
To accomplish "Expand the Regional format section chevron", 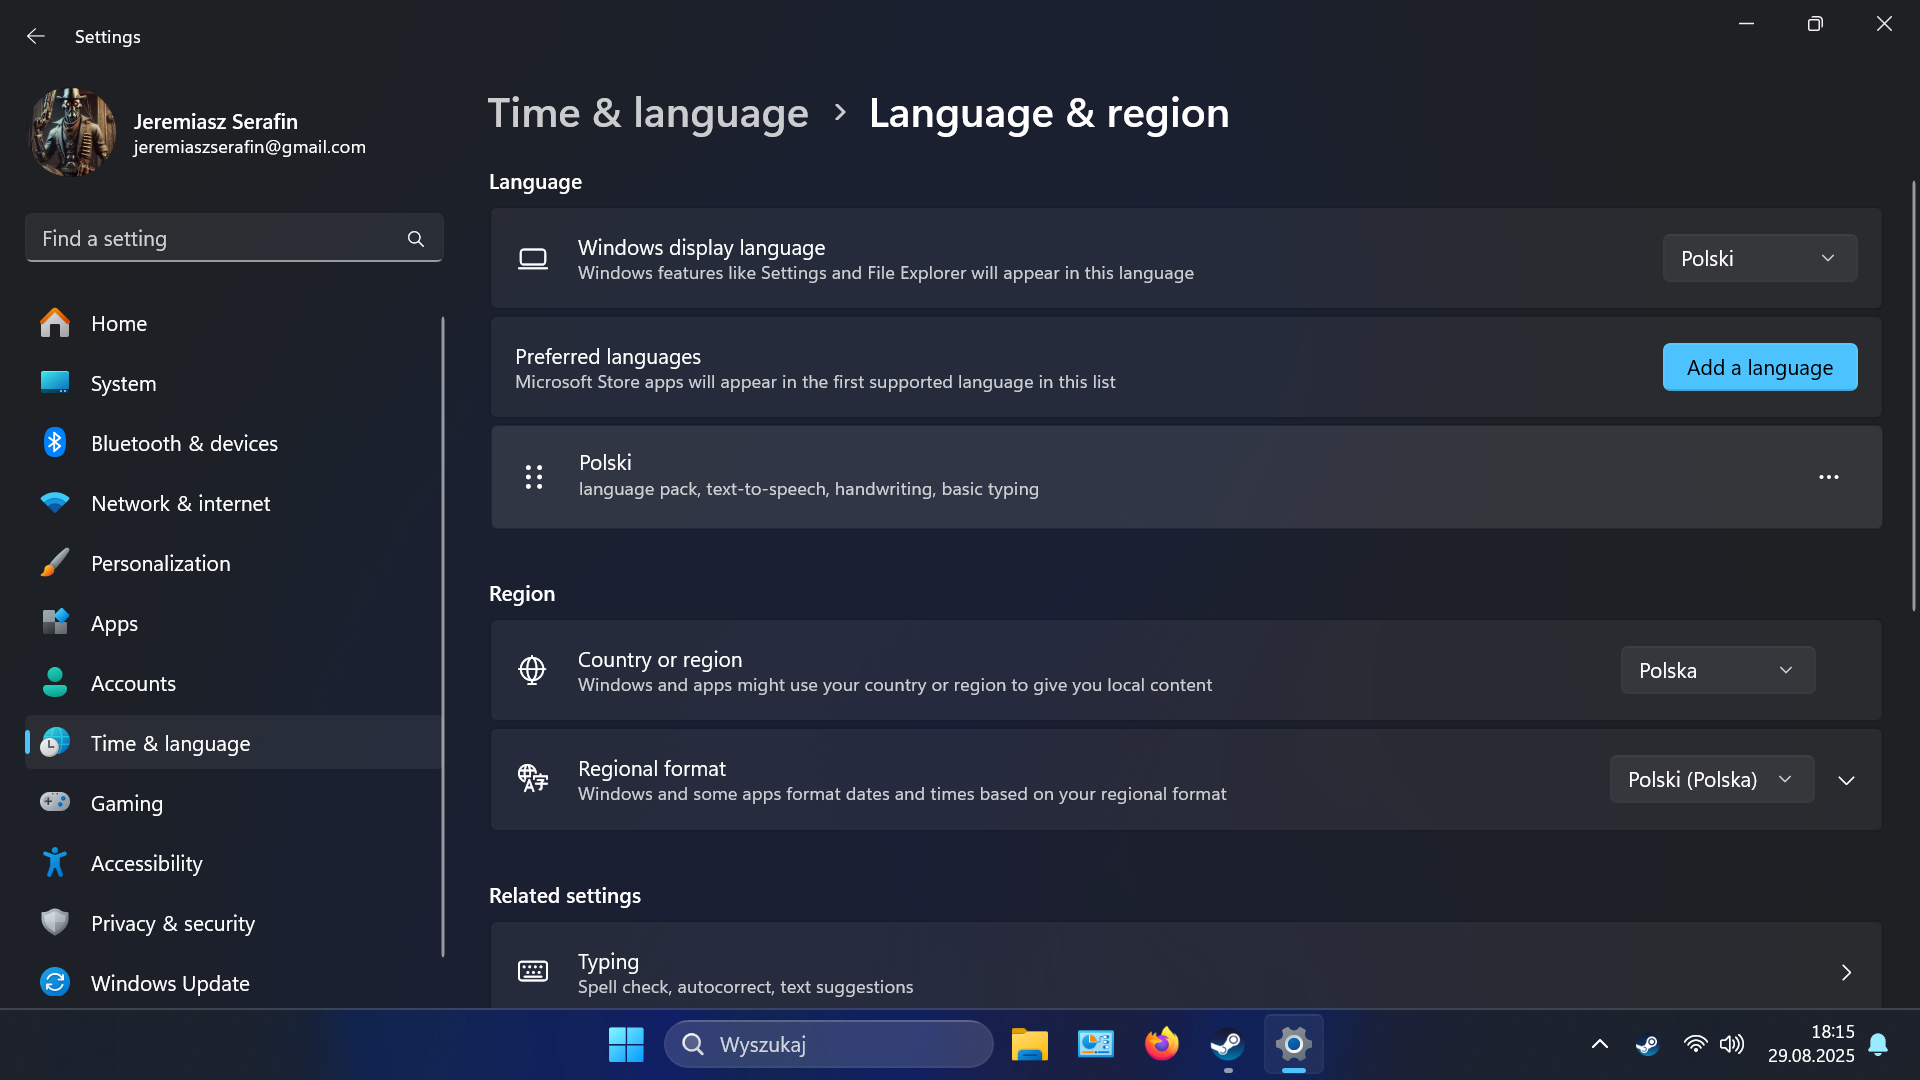I will coord(1846,780).
